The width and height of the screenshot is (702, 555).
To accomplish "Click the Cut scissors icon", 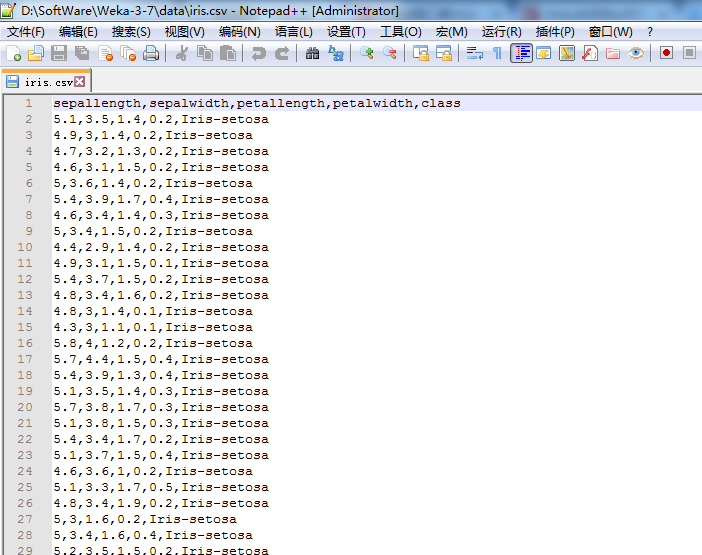I will (x=182, y=53).
